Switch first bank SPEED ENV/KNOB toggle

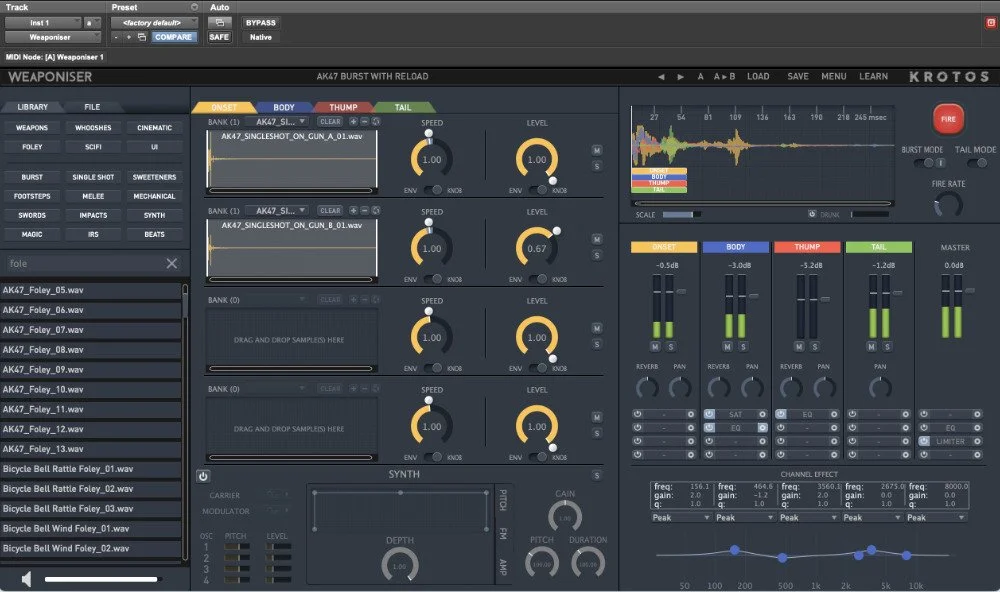[x=433, y=190]
